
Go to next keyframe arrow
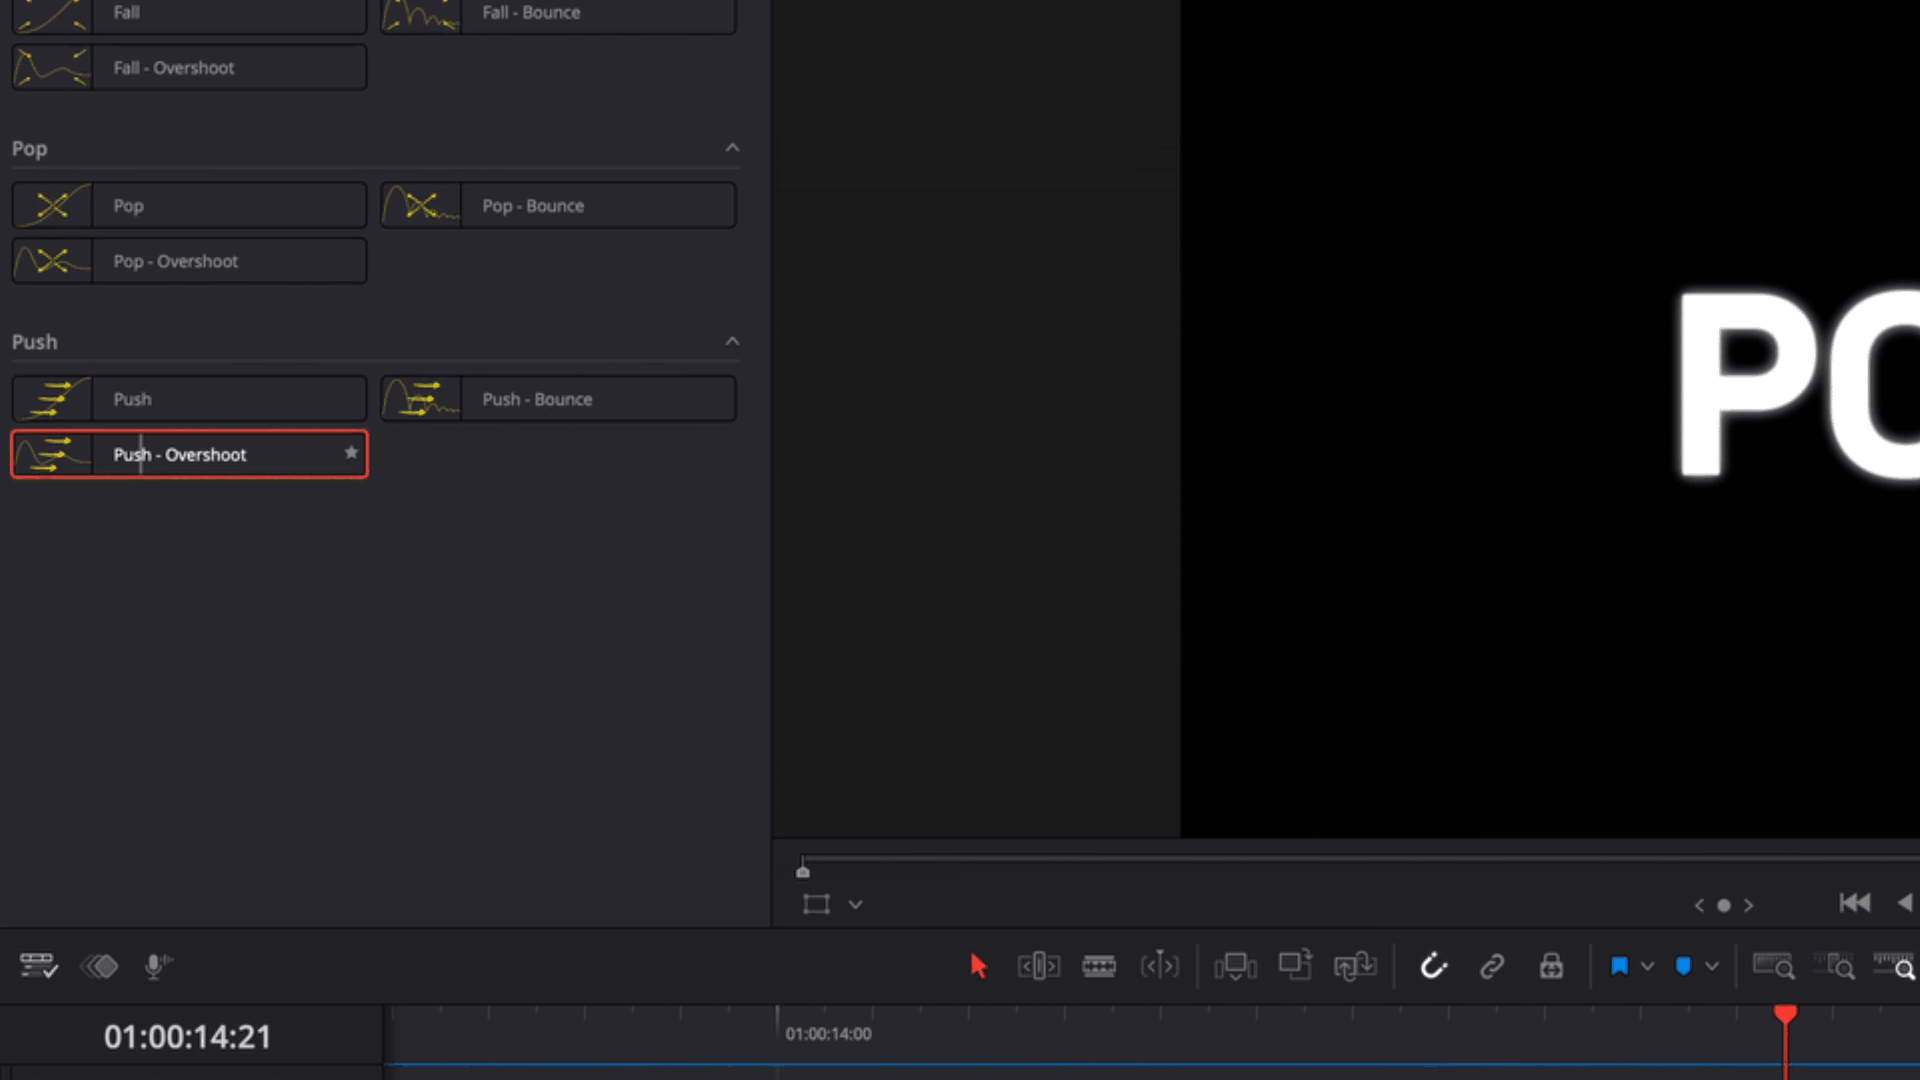point(1749,905)
